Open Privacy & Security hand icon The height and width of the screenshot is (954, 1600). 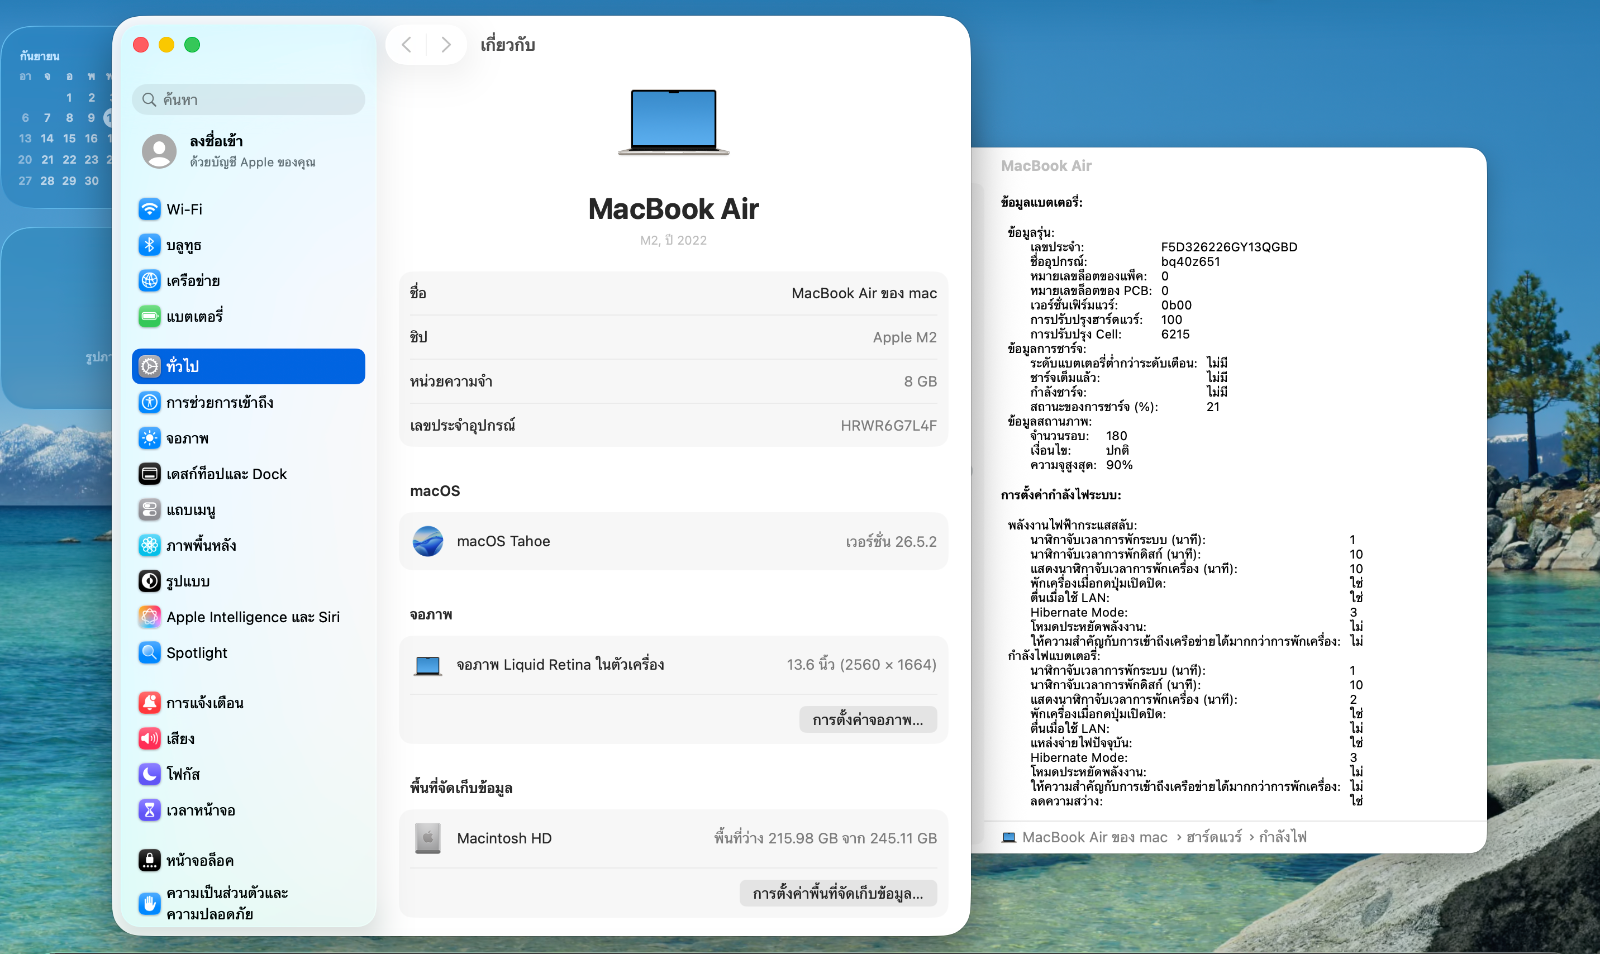[149, 904]
